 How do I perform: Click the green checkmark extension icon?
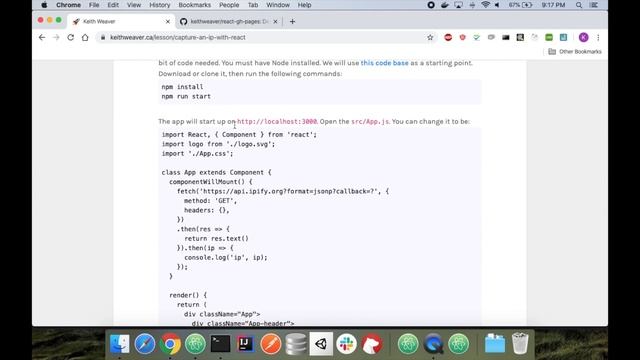(x=477, y=37)
